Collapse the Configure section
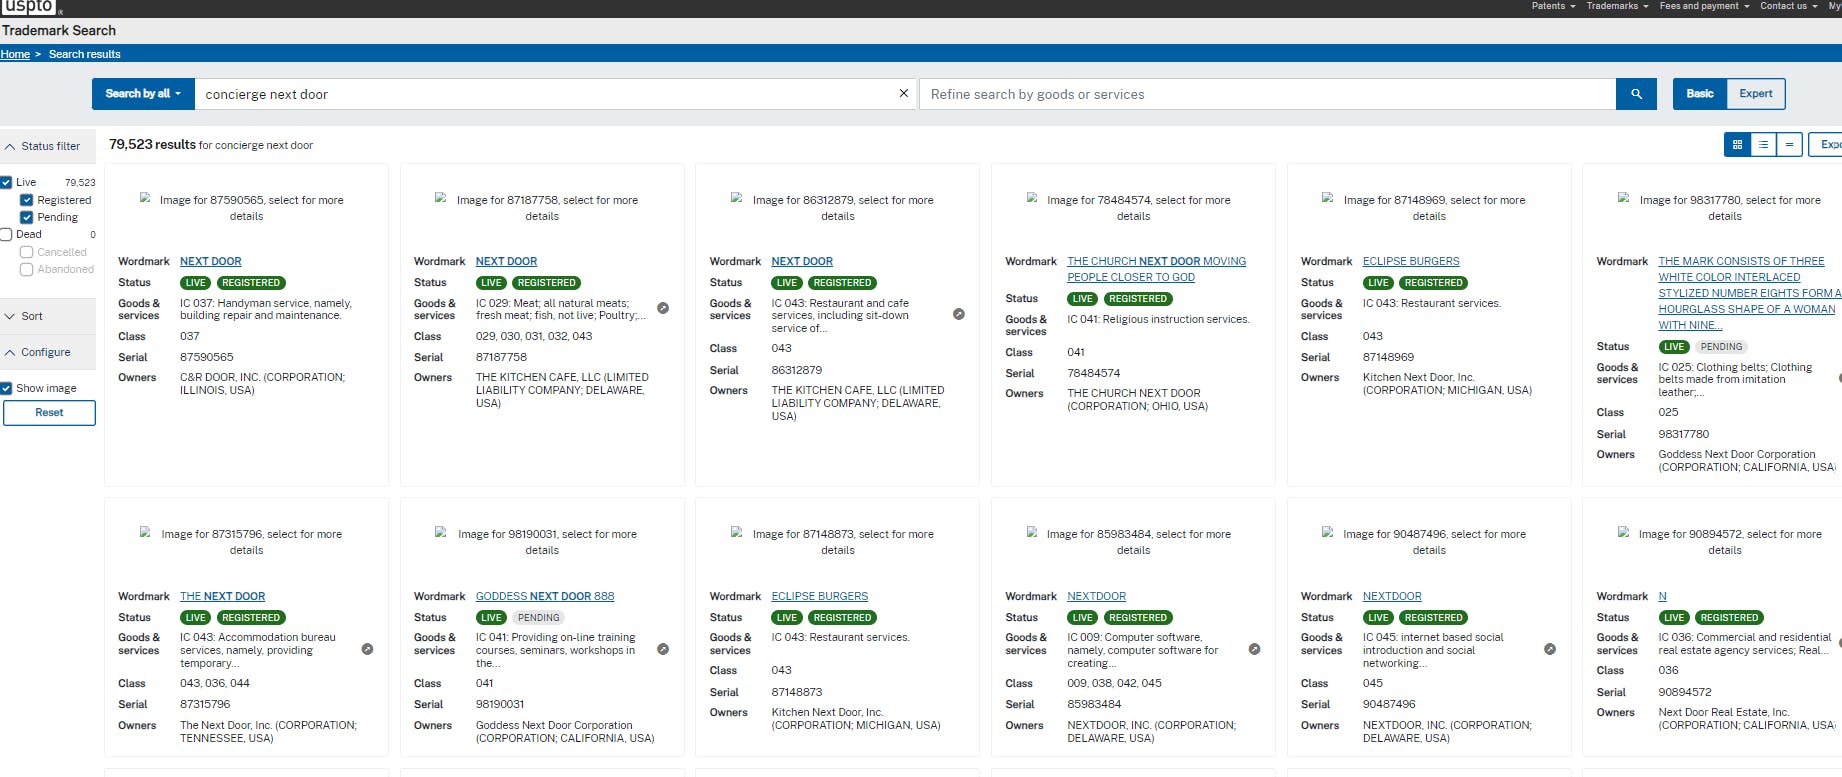 (48, 352)
